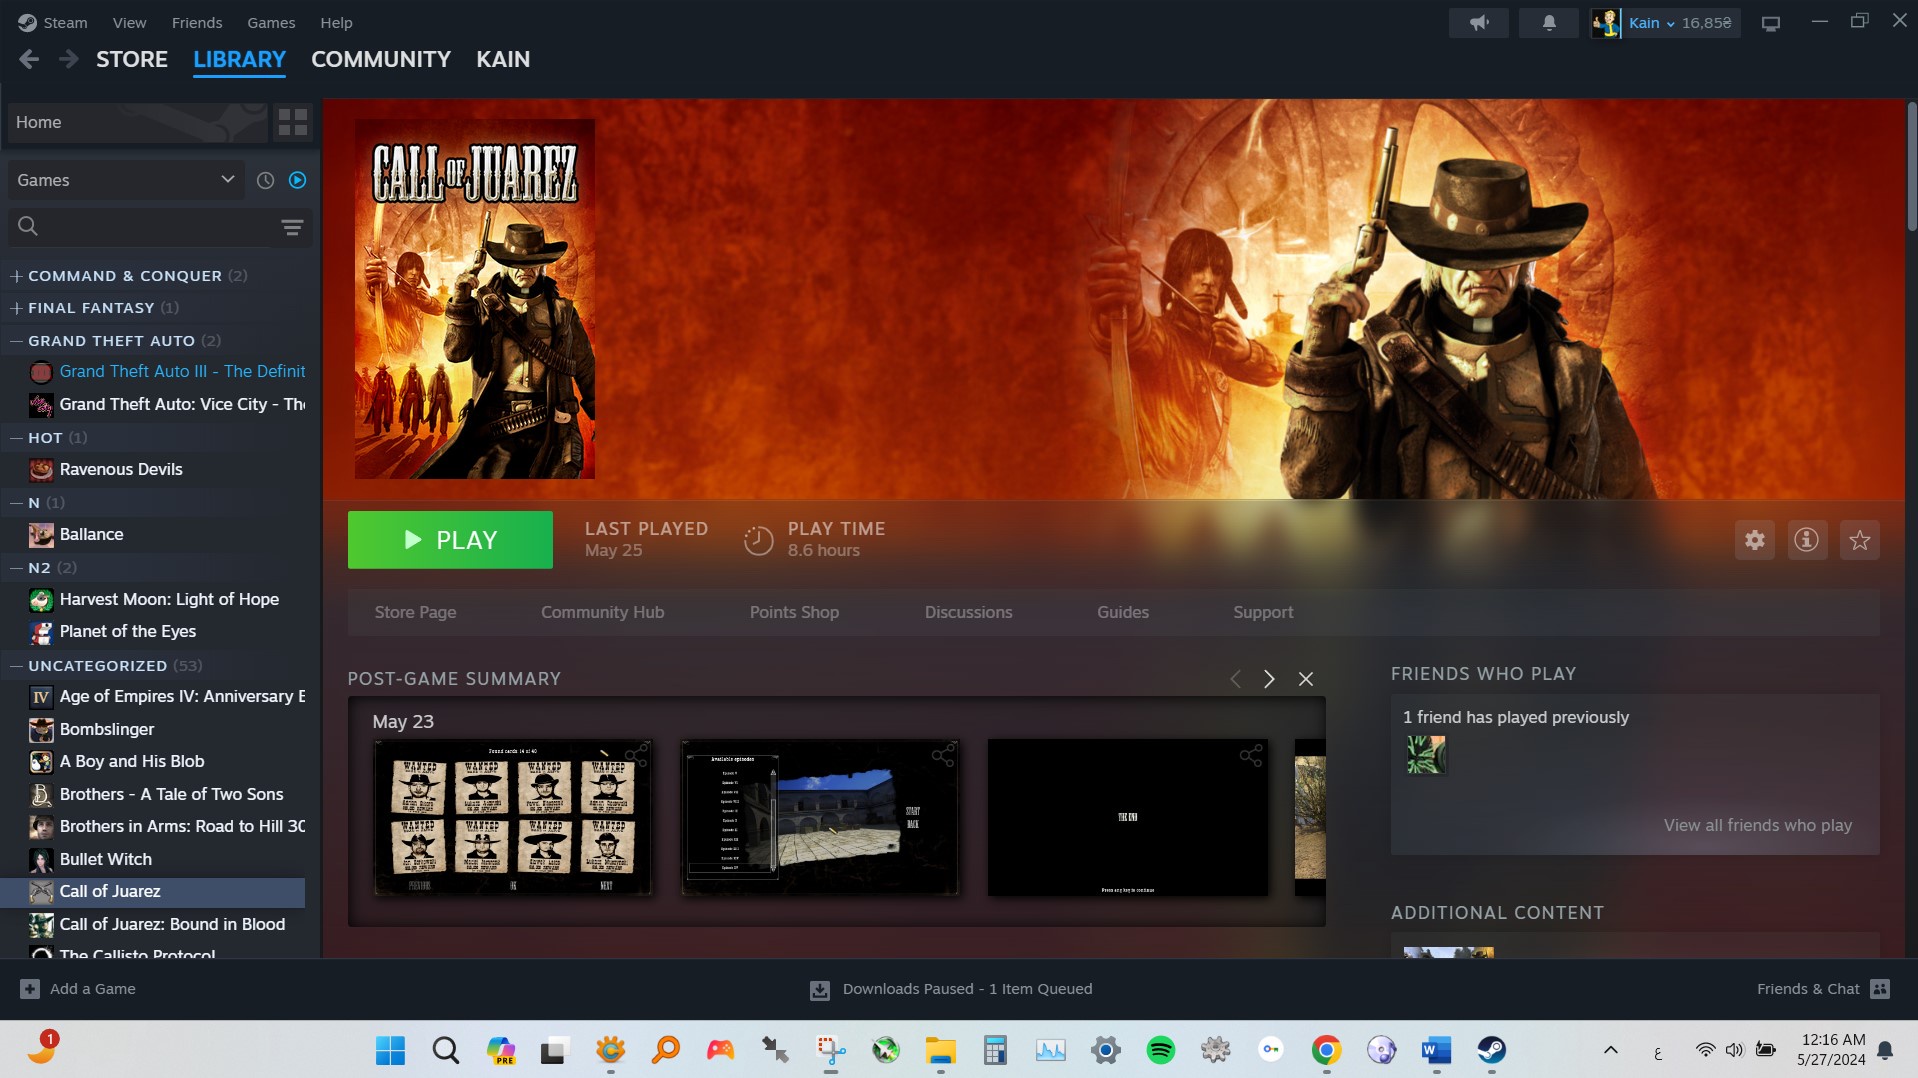Screen dimensions: 1918x1078
Task: Select Ravenous Devils in the library
Action: (121, 469)
